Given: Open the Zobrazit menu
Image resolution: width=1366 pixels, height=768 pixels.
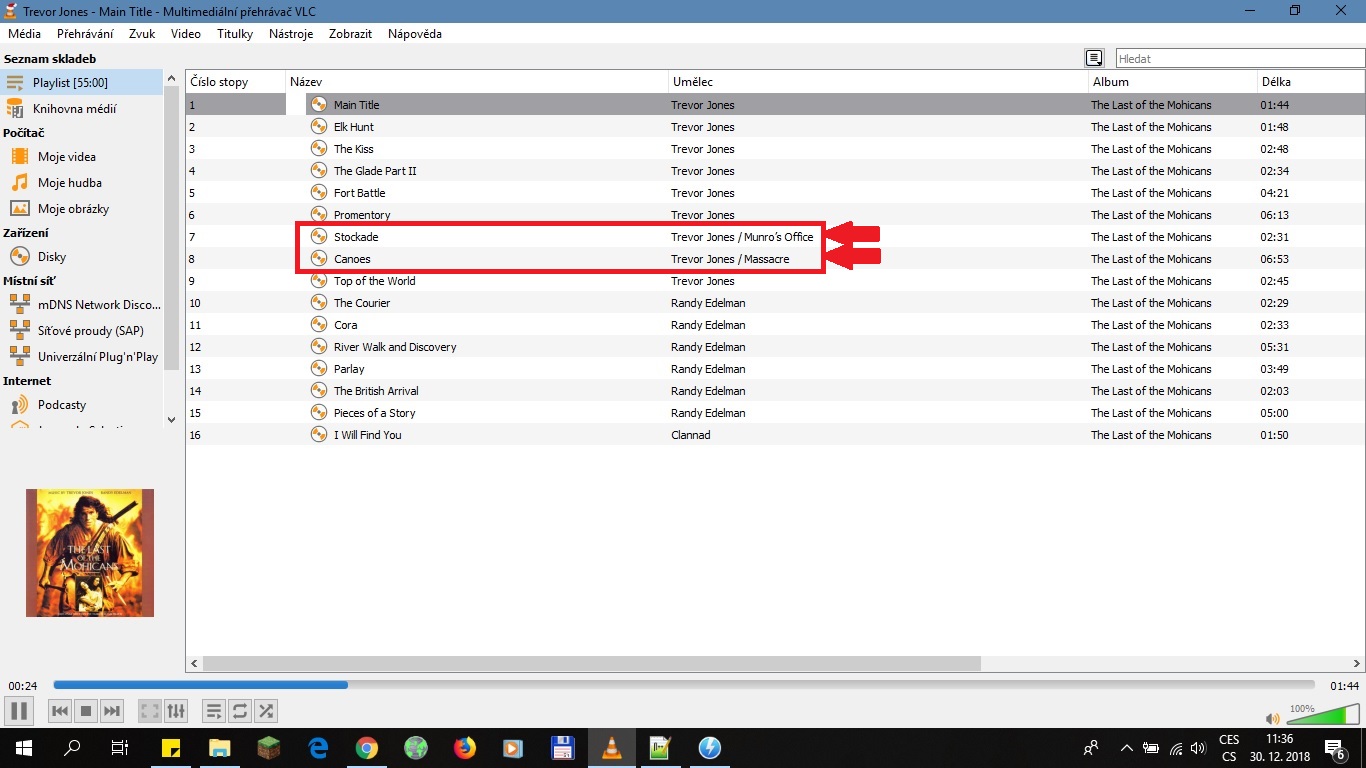Looking at the screenshot, I should point(350,34).
